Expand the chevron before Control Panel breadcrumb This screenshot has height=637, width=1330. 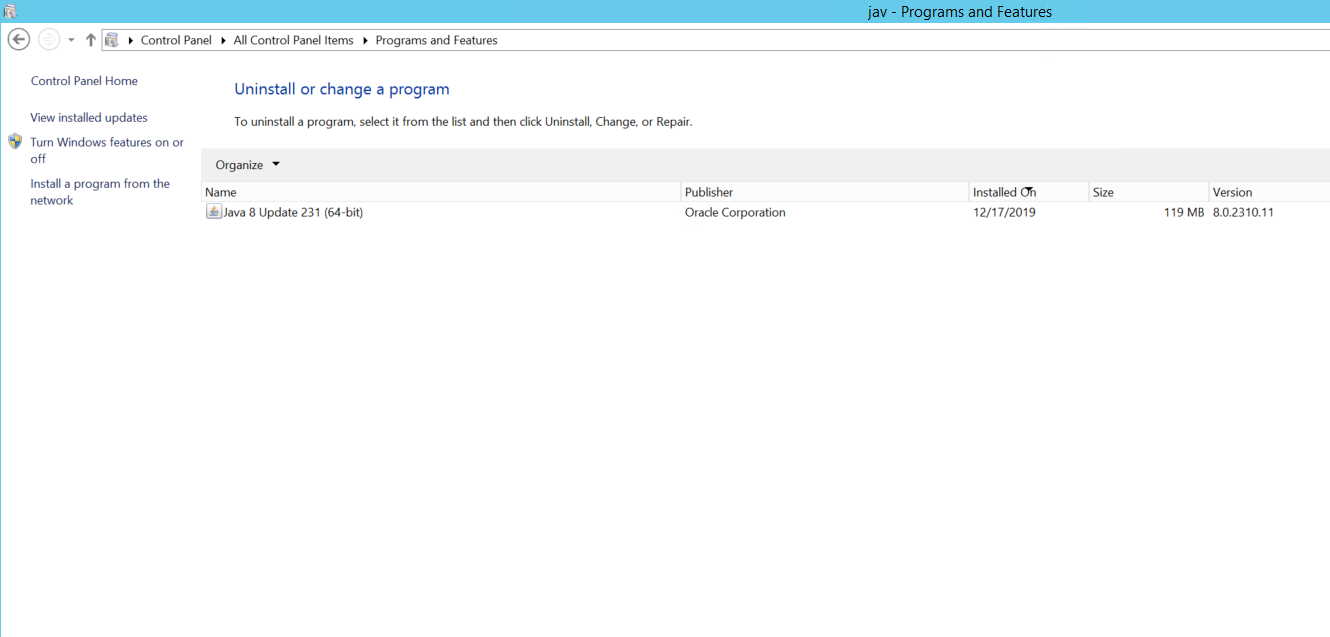[131, 40]
